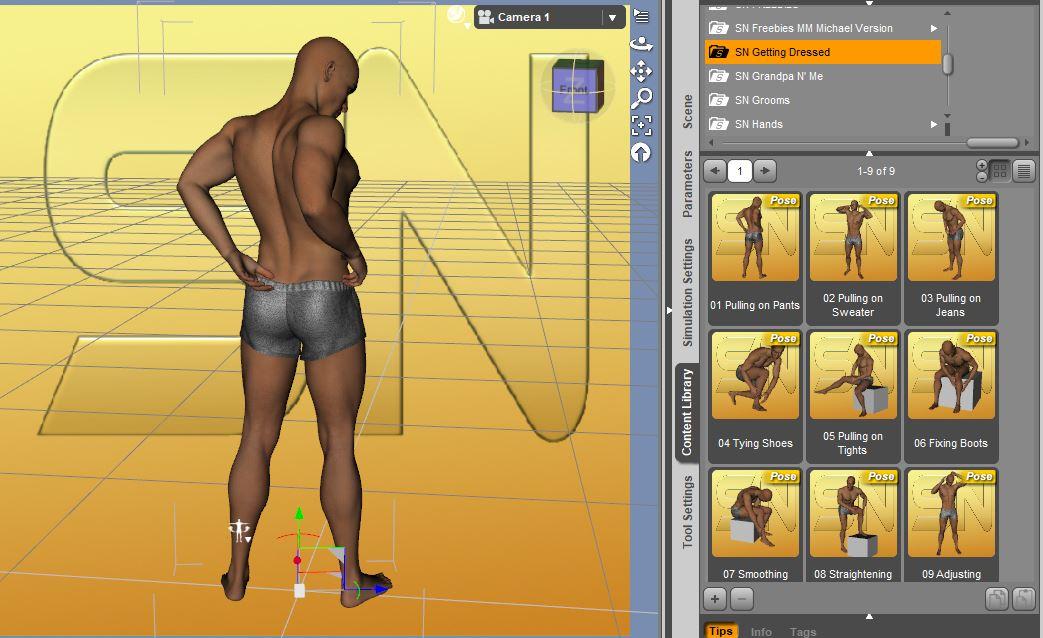1043x638 pixels.
Task: Click the splitter arrow above Tips tab
Action: [869, 617]
